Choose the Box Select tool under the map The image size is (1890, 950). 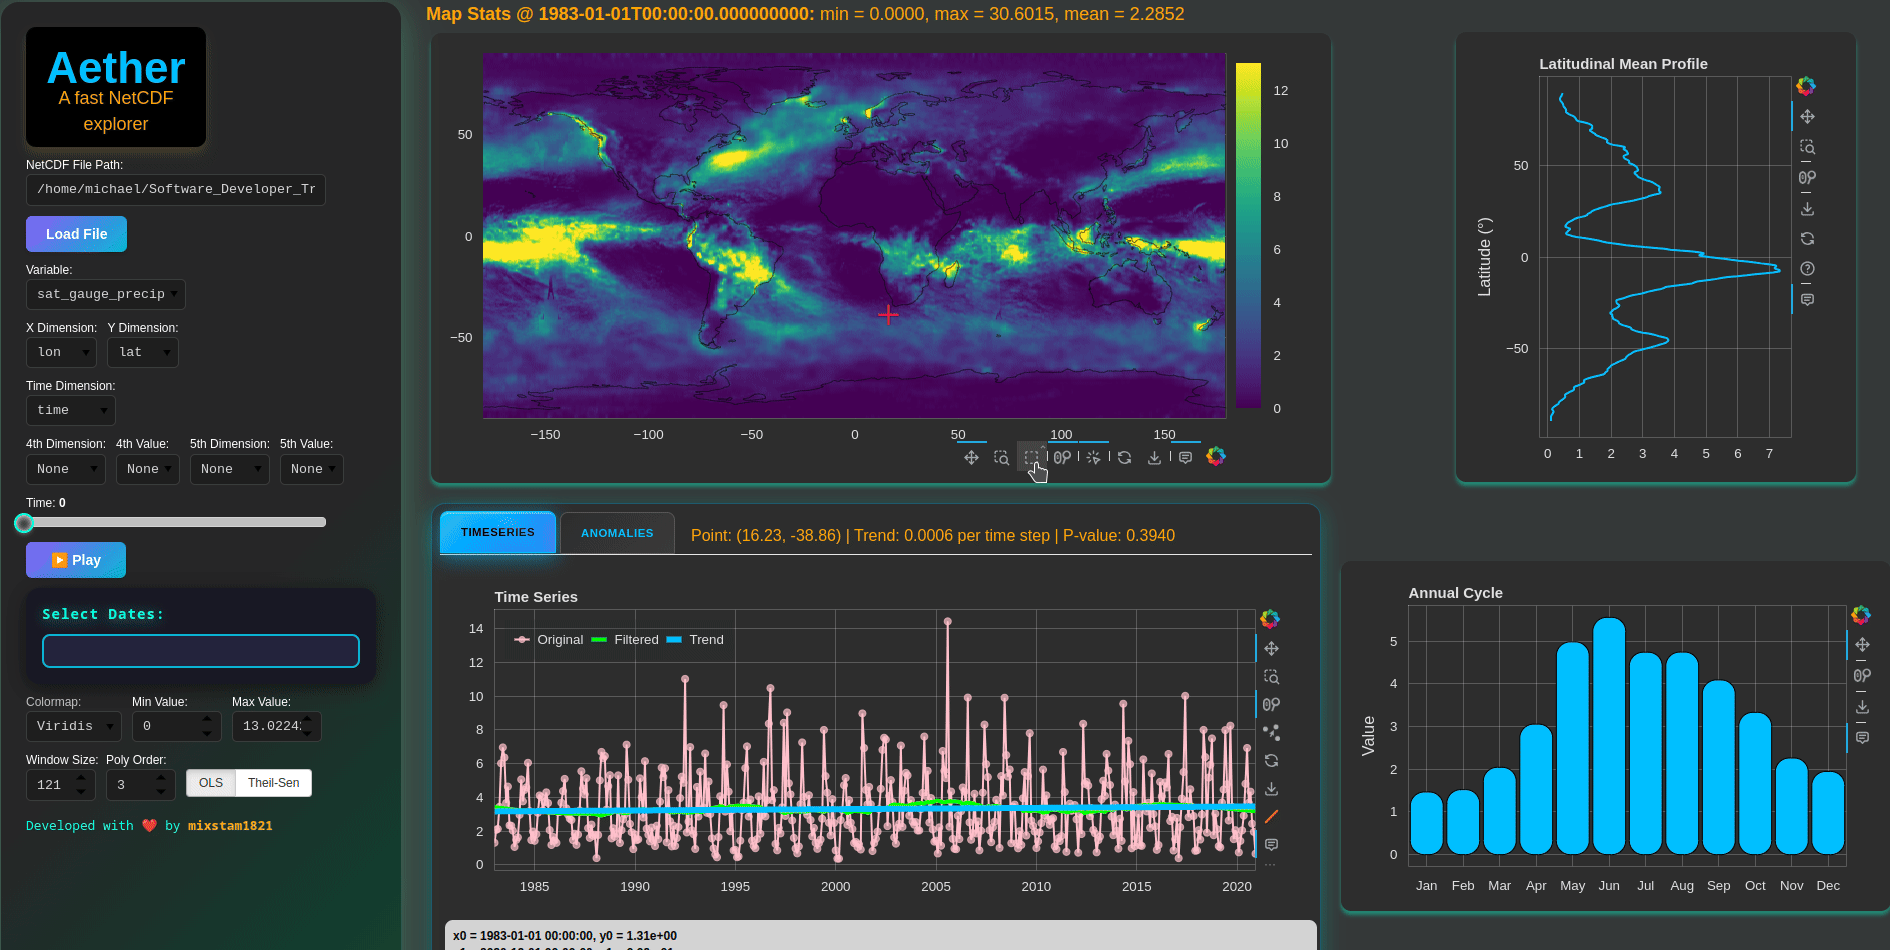[1031, 457]
